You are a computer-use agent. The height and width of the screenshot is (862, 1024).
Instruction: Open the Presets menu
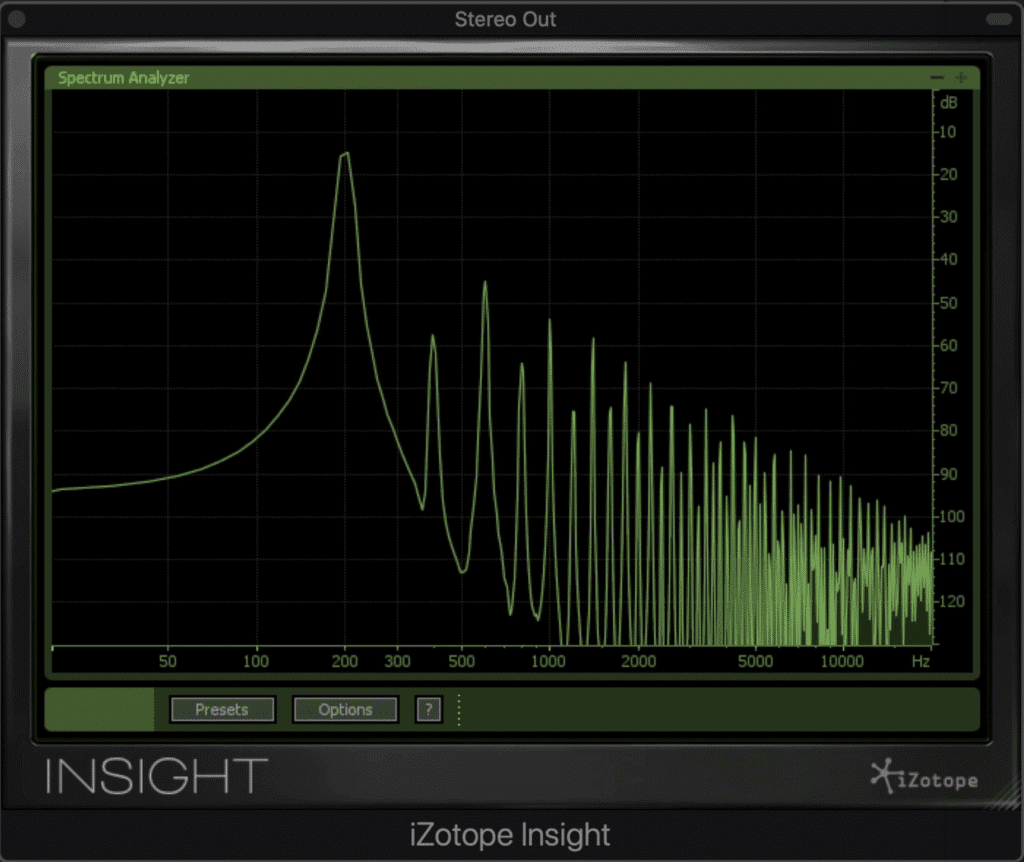222,710
